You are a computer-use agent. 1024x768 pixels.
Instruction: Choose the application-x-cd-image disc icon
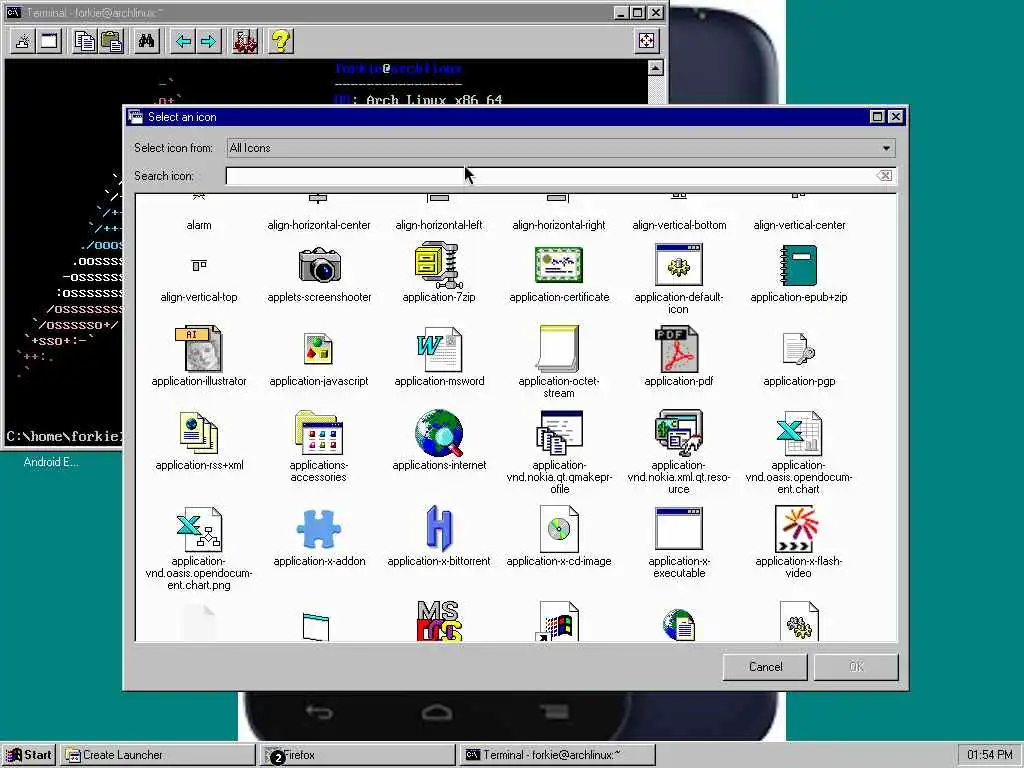click(559, 529)
